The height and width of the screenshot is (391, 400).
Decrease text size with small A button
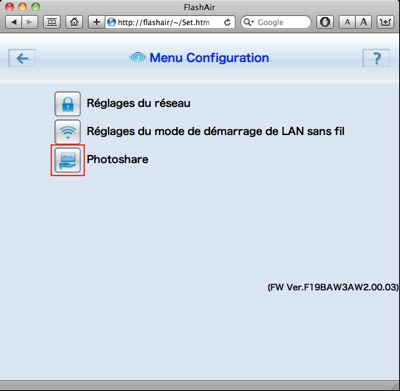click(x=347, y=22)
